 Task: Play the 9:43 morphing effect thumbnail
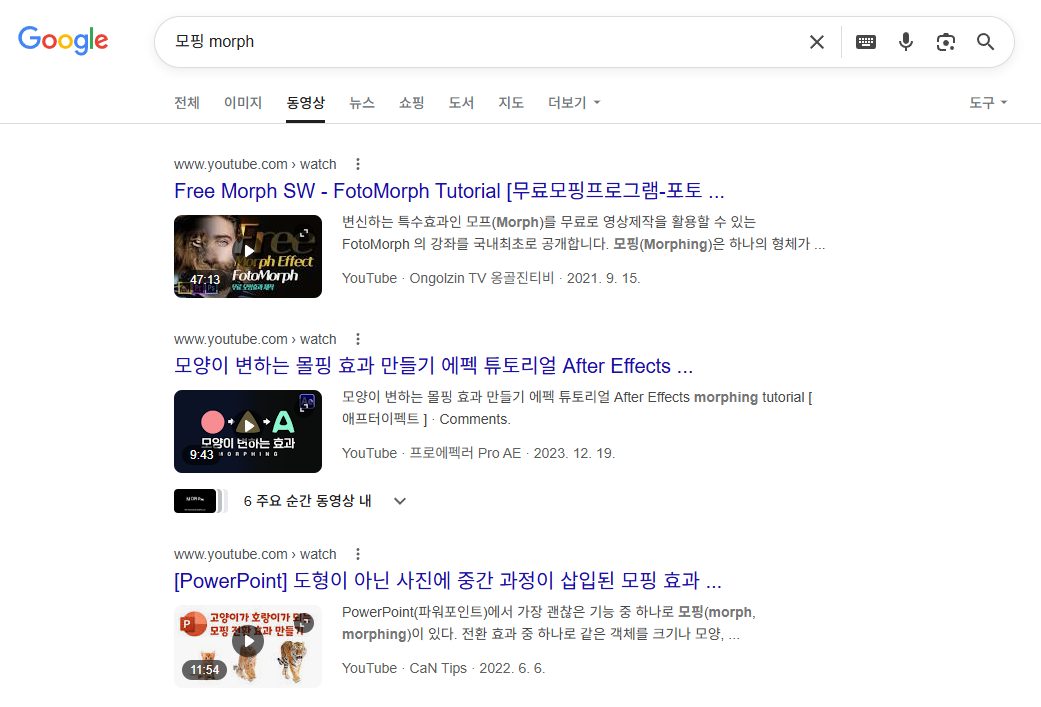248,432
